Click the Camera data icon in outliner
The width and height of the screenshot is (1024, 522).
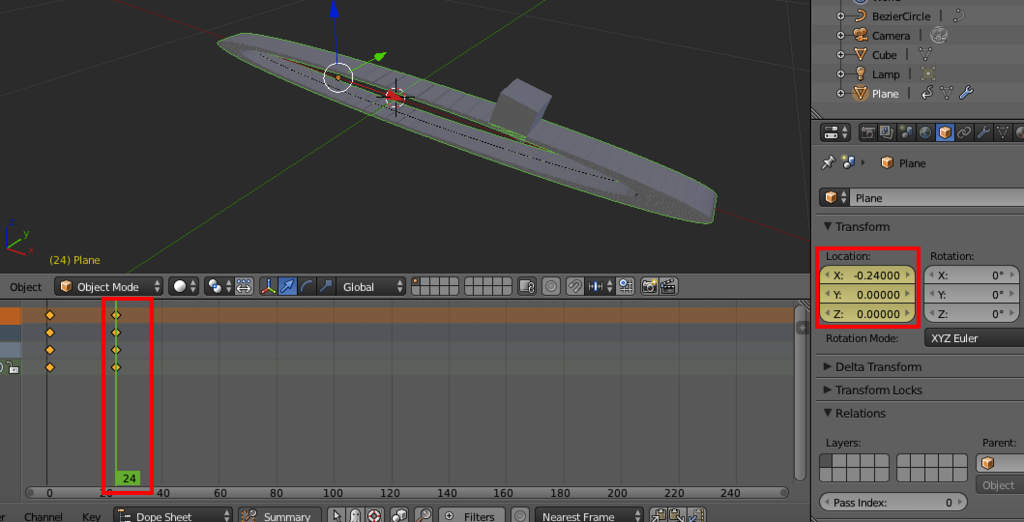(938, 35)
